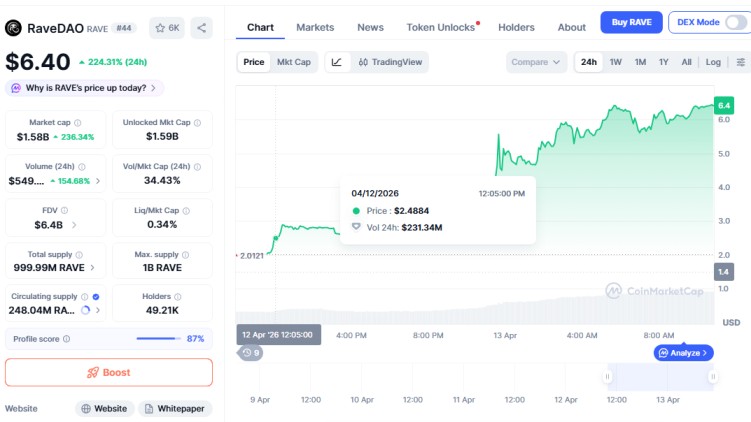751x422 pixels.
Task: Open the Holders tab
Action: click(x=516, y=27)
